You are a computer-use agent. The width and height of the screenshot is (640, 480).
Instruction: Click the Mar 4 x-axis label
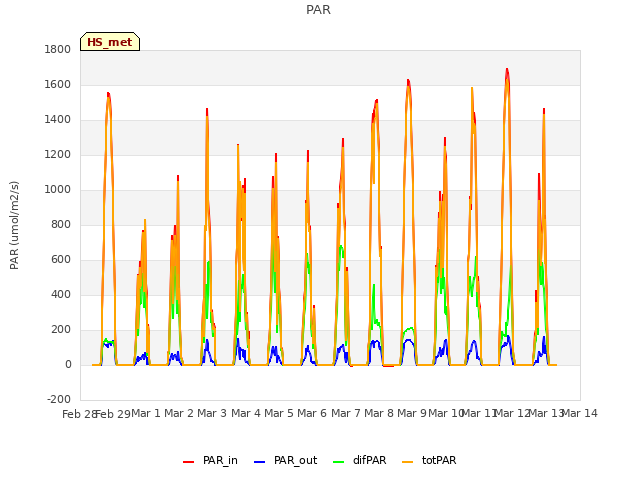[246, 413]
